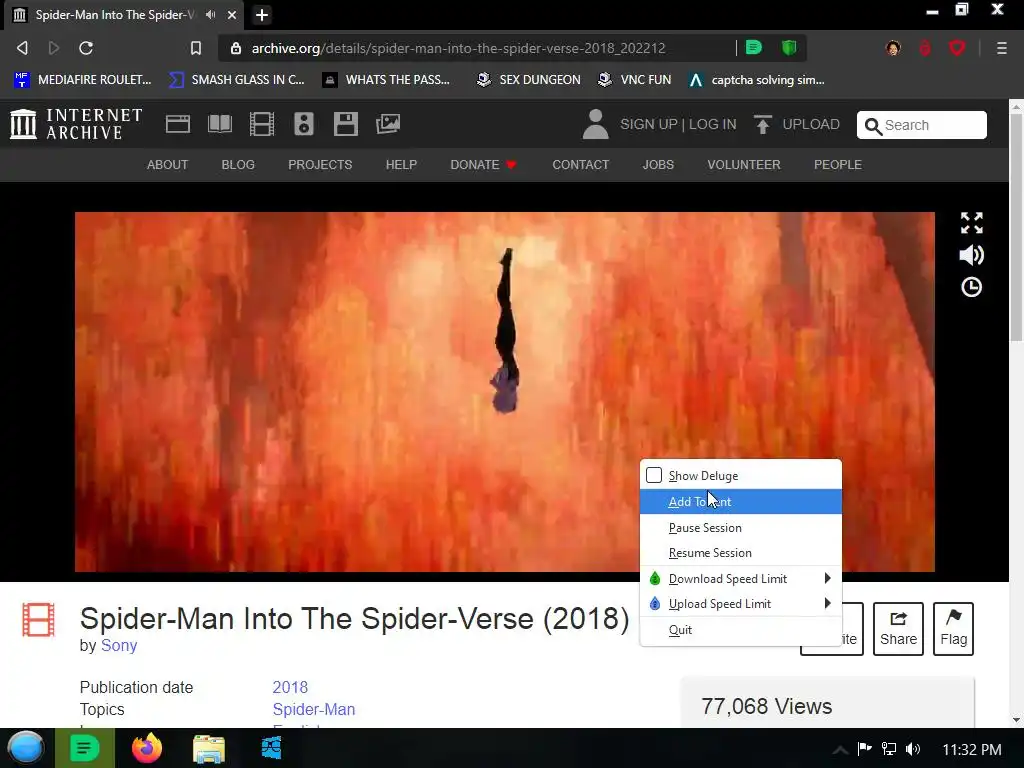Open captcha solving sim bookmark
Viewport: 1024px width, 768px height.
tap(757, 80)
